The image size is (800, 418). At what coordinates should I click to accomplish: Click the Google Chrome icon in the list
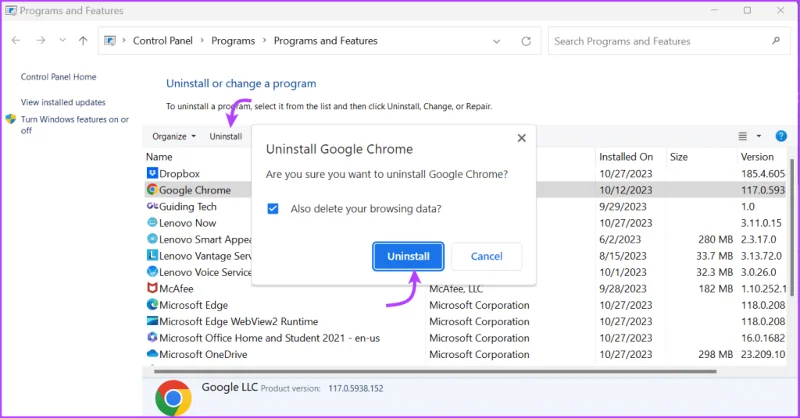coord(152,189)
